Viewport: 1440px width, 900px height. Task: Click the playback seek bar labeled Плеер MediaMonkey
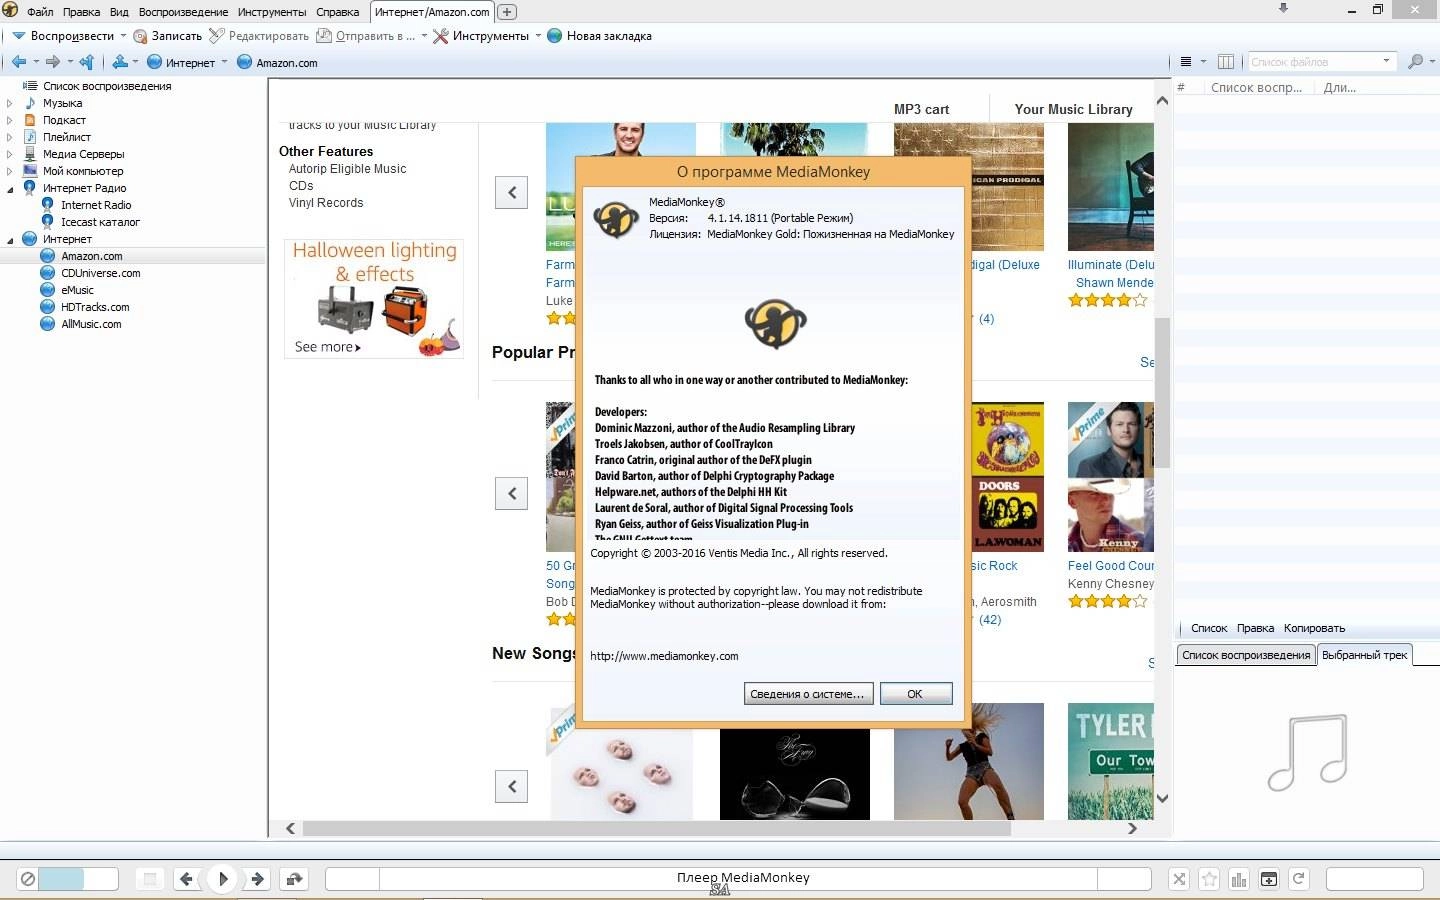coord(738,878)
